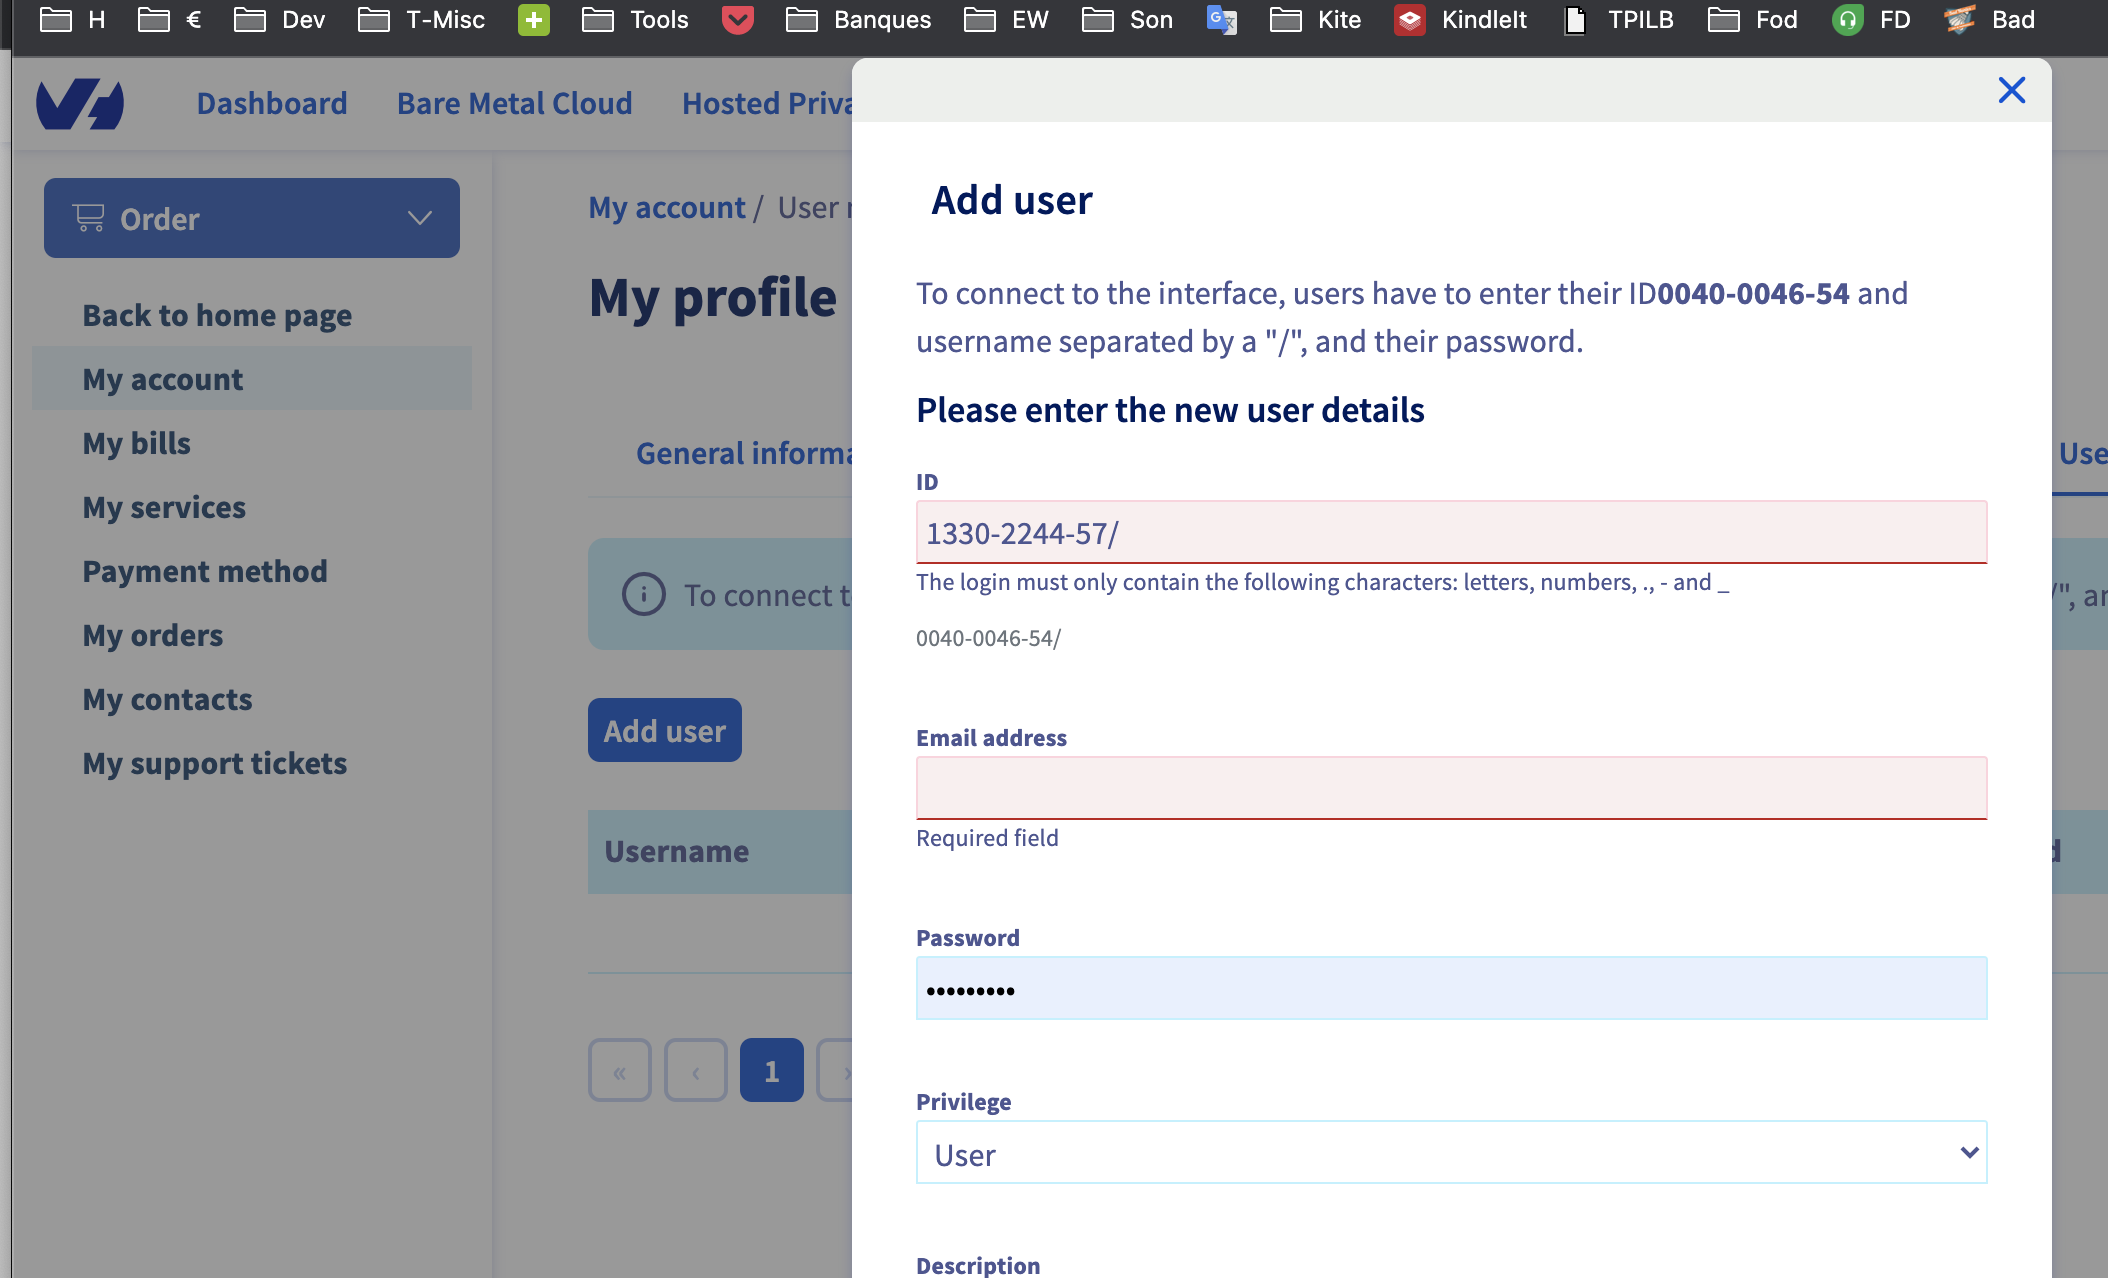Screen dimensions: 2108x1278
Task: Open the Pocket bookmark icon
Action: pyautogui.click(x=737, y=20)
